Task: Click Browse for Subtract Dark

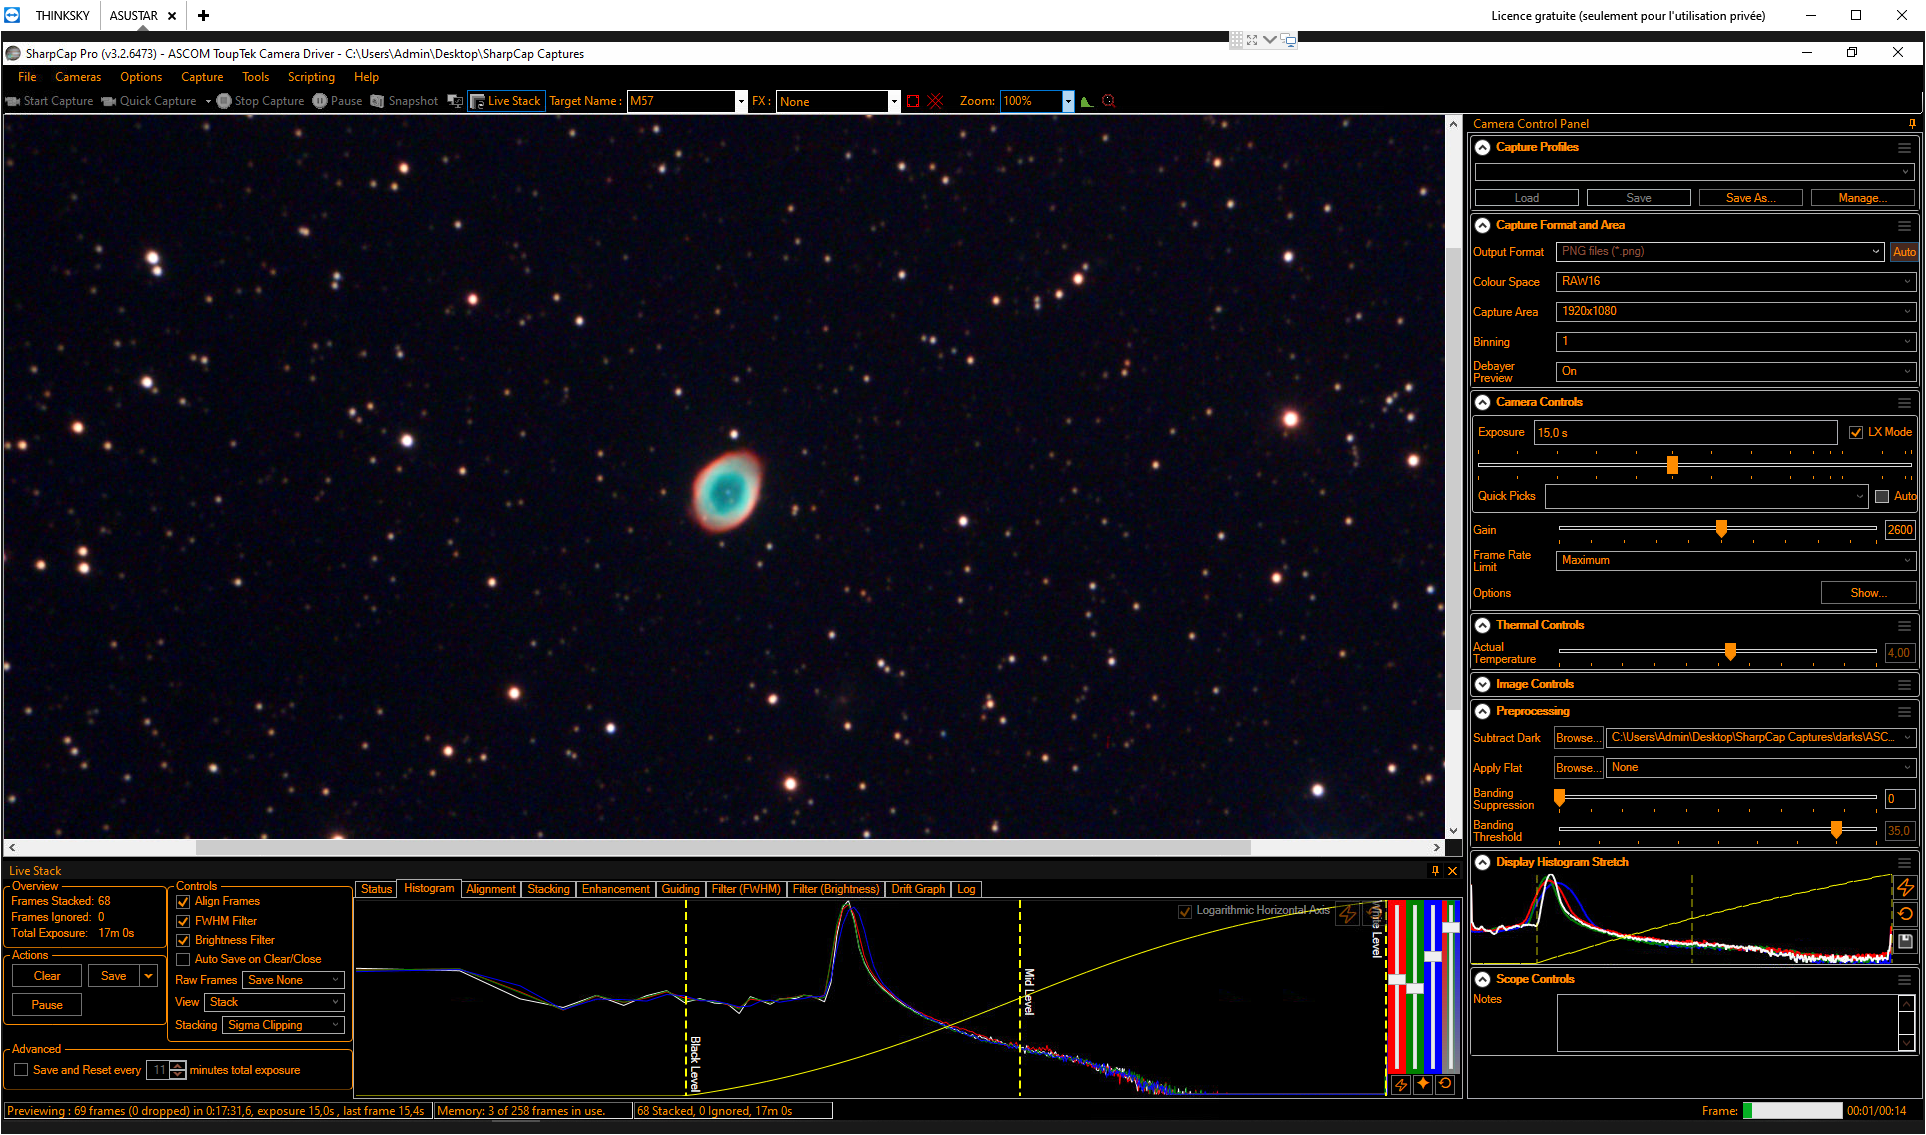Action: pyautogui.click(x=1578, y=738)
